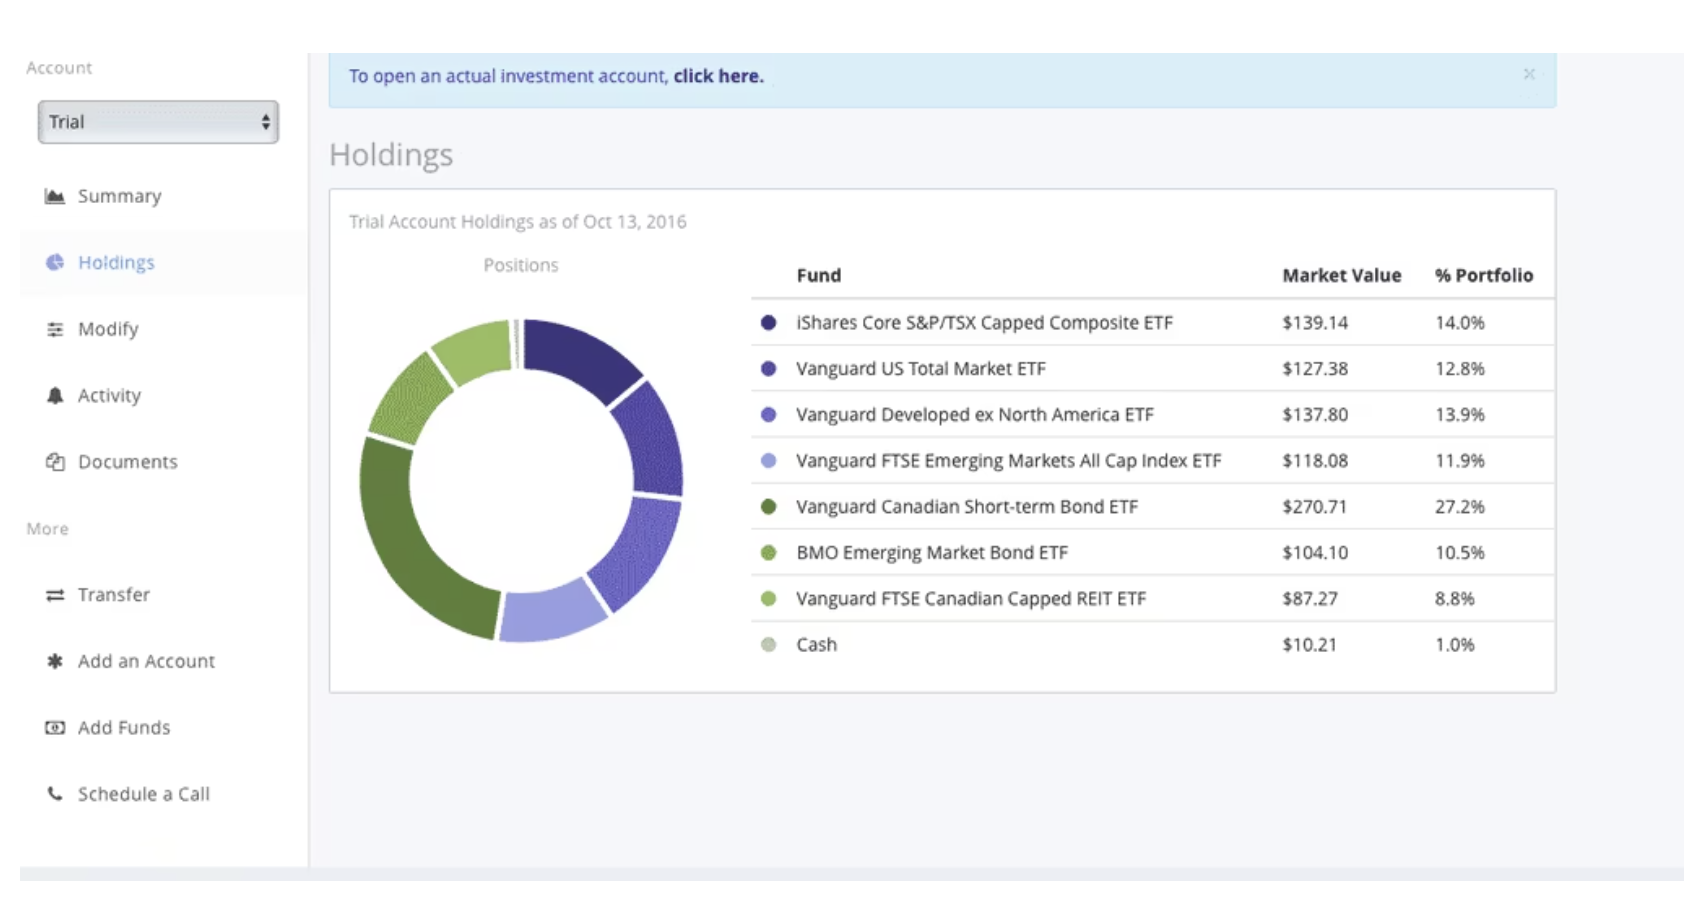Click the 12.8% portfolio value
Viewport: 1708px width, 922px height.
click(x=1460, y=369)
